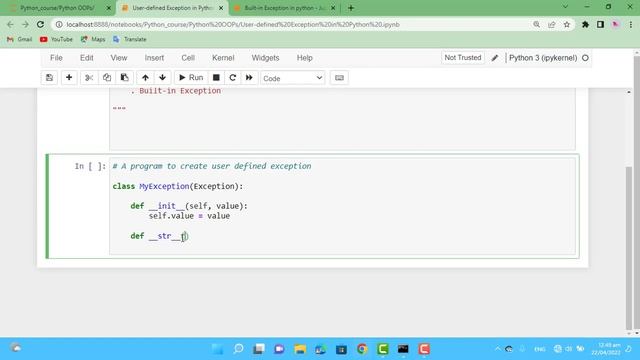
Task: Open the Help menu
Action: [304, 58]
